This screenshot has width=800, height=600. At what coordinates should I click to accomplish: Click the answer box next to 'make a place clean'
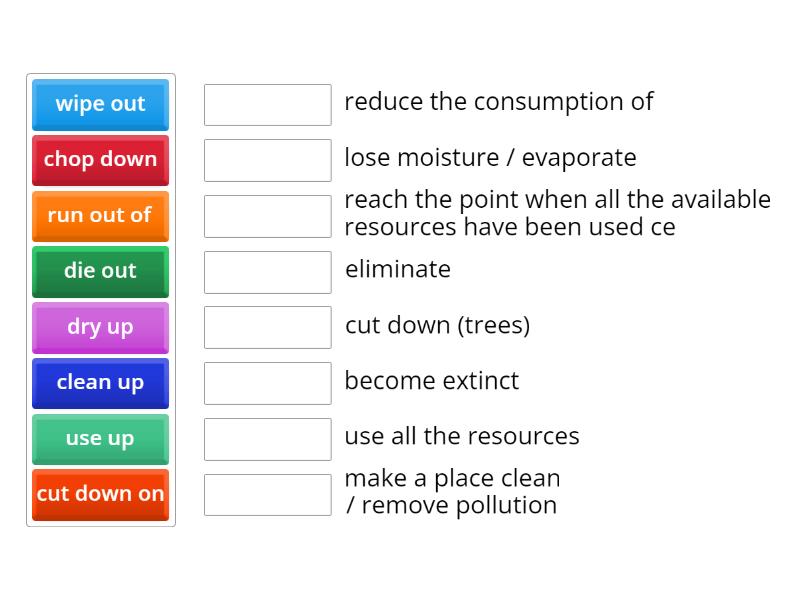click(x=267, y=491)
